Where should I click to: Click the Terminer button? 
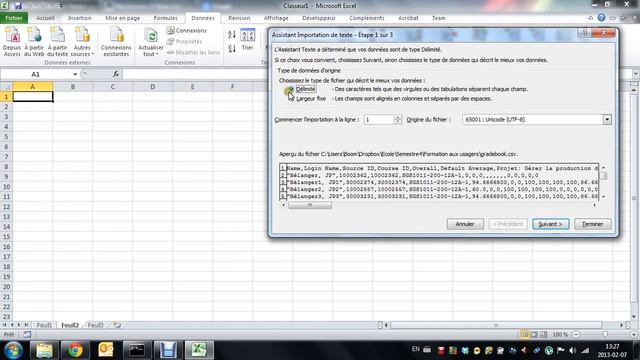(592, 224)
